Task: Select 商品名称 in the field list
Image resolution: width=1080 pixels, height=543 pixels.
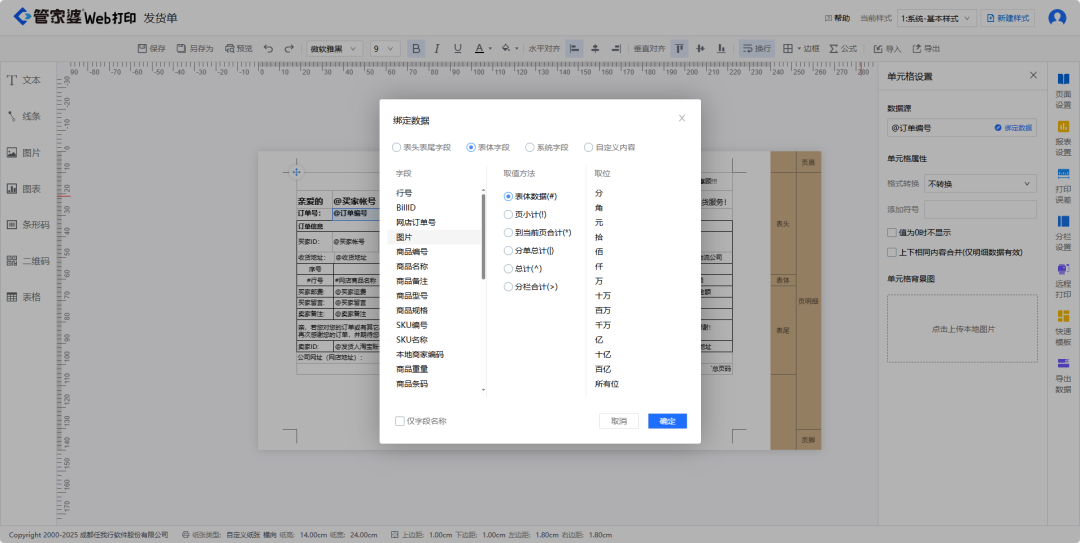Action: pos(412,267)
